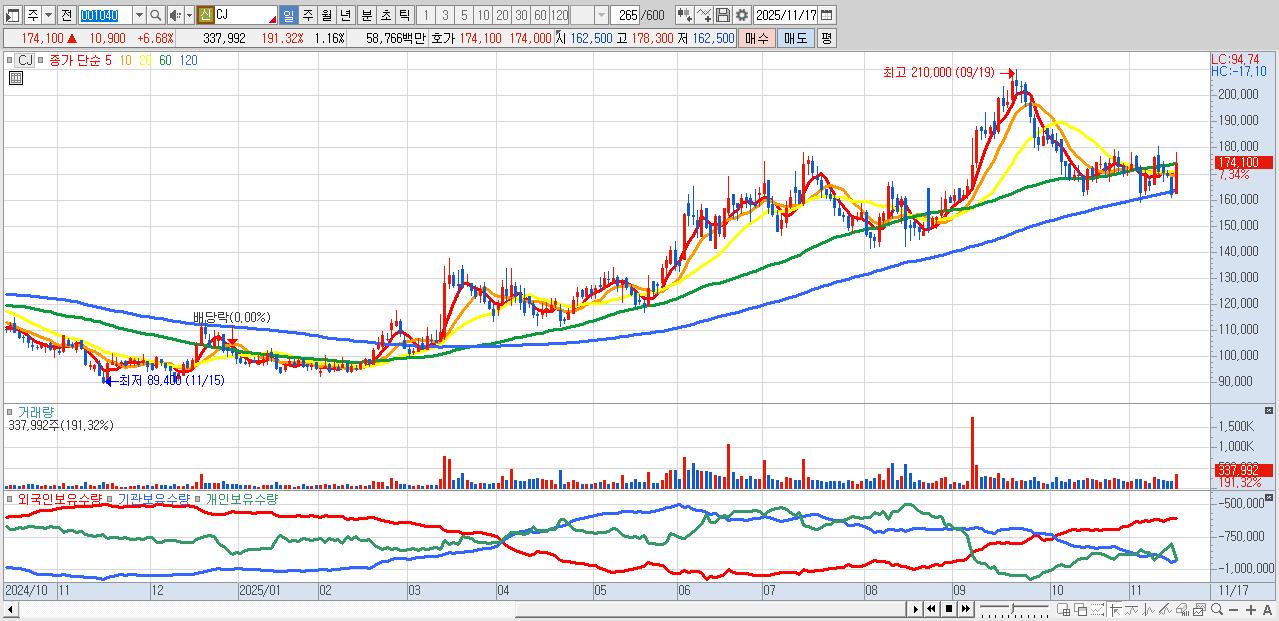Switch to second 초 period

[x=385, y=15]
